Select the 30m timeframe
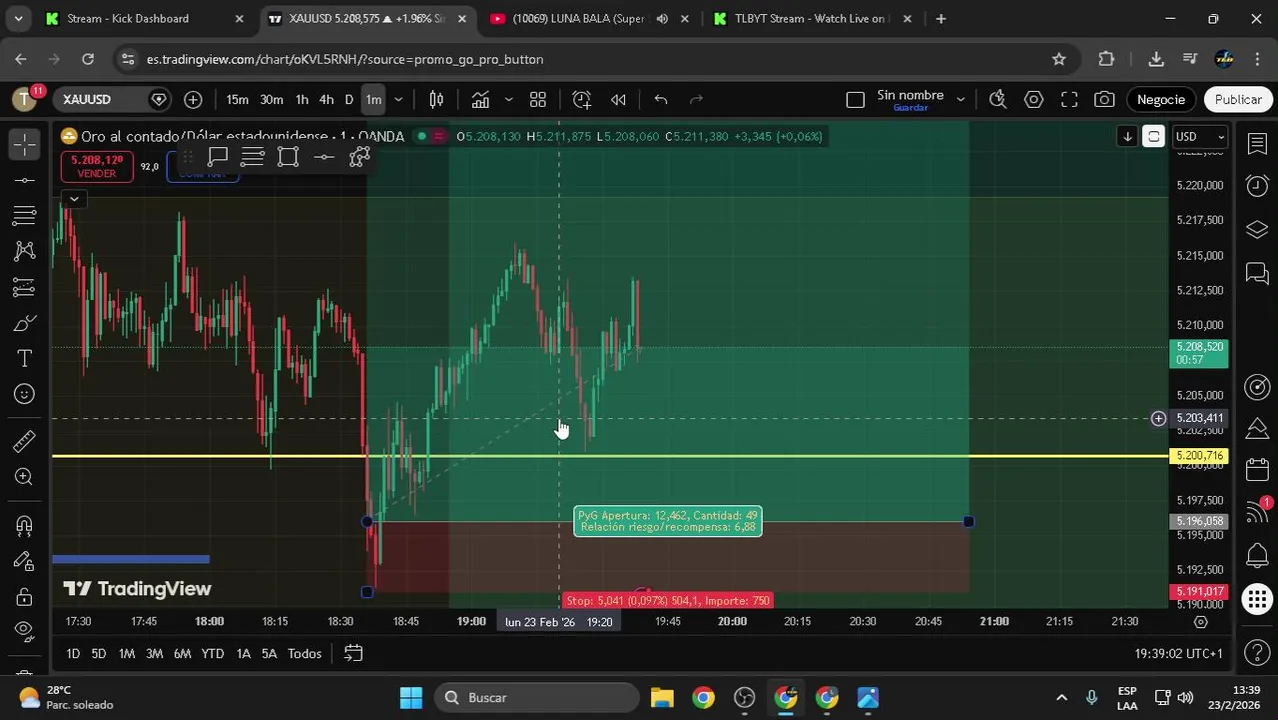This screenshot has width=1278, height=720. coord(271,99)
